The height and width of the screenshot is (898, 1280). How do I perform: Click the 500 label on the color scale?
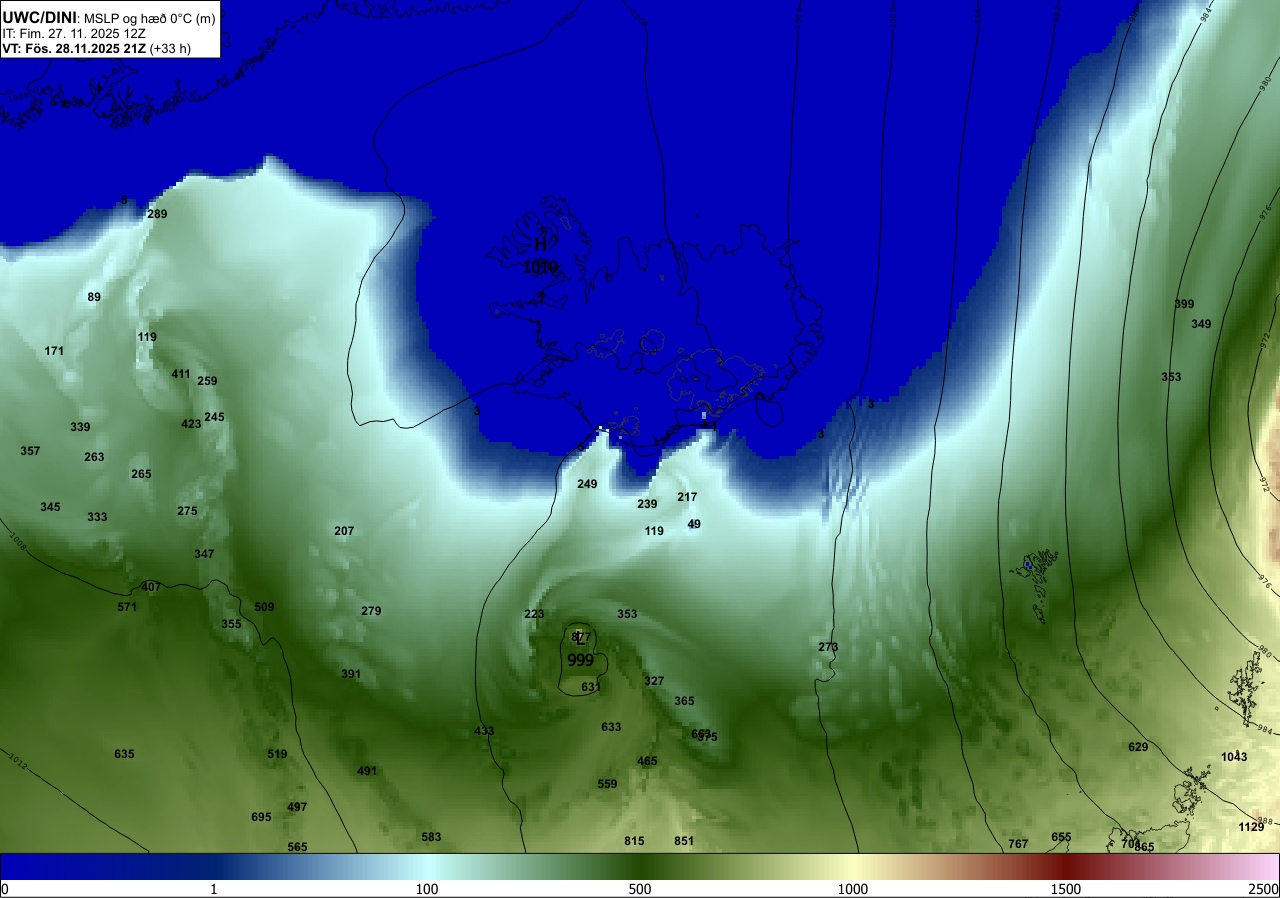pos(640,889)
